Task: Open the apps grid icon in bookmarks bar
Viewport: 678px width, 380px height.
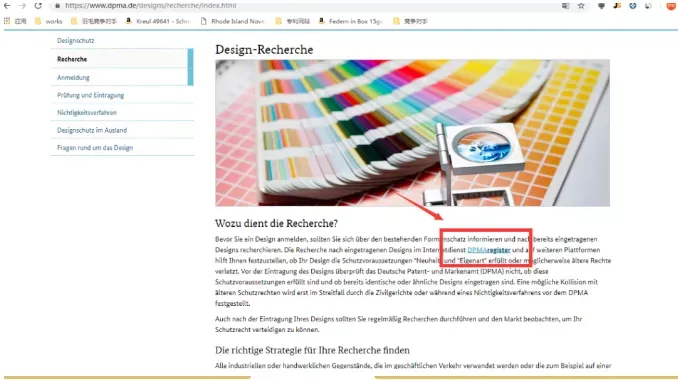Action: point(7,21)
